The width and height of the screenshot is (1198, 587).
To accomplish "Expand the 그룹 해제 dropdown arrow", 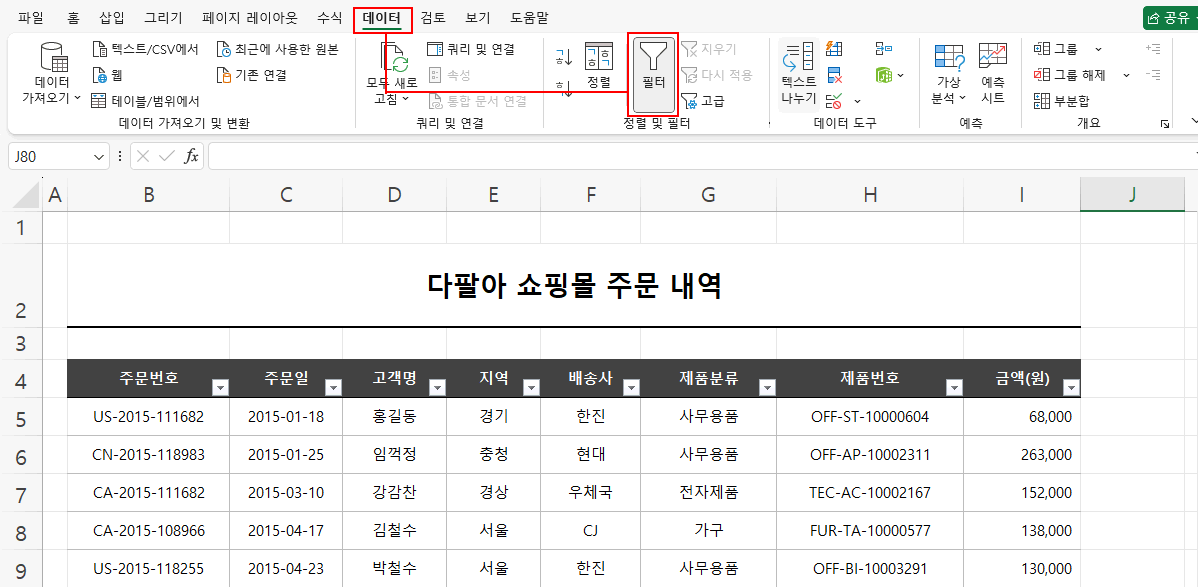I will coord(1125,75).
